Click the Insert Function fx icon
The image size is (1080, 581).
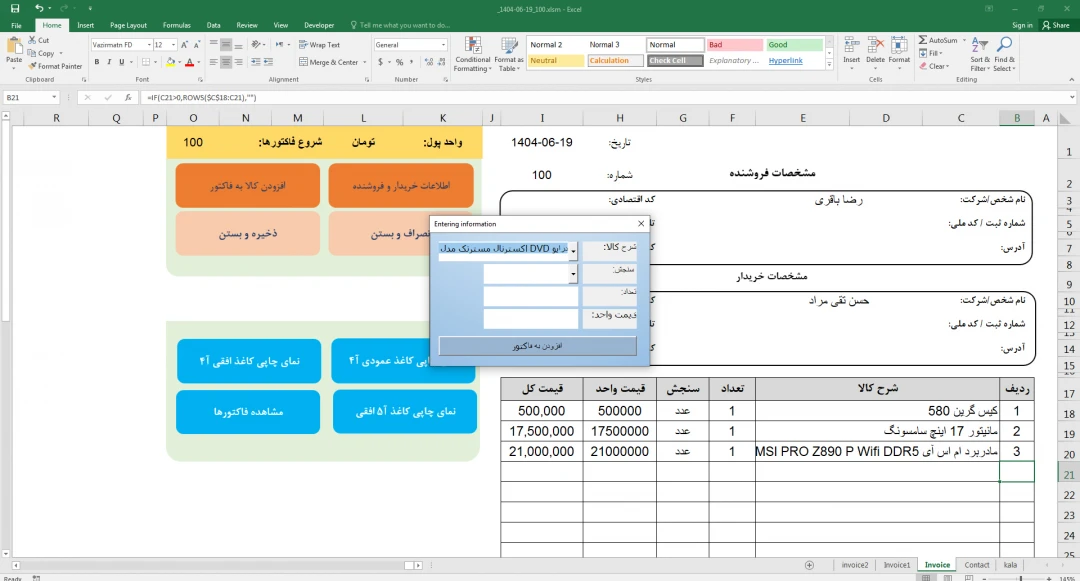[128, 98]
